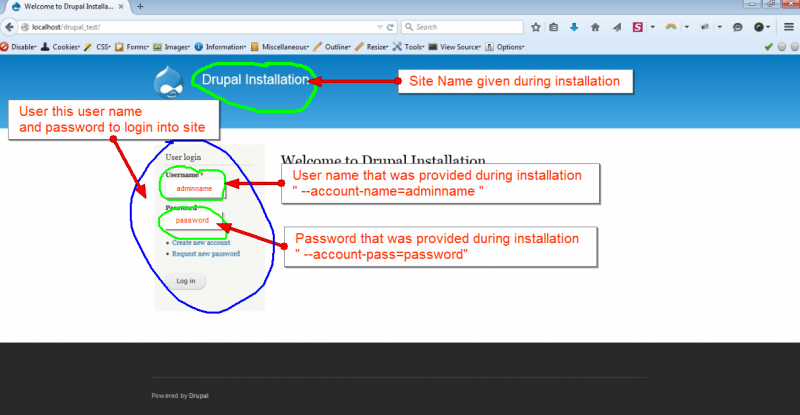Image resolution: width=800 pixels, height=415 pixels.
Task: Open the Disable dropdown menu
Action: [x=18, y=47]
